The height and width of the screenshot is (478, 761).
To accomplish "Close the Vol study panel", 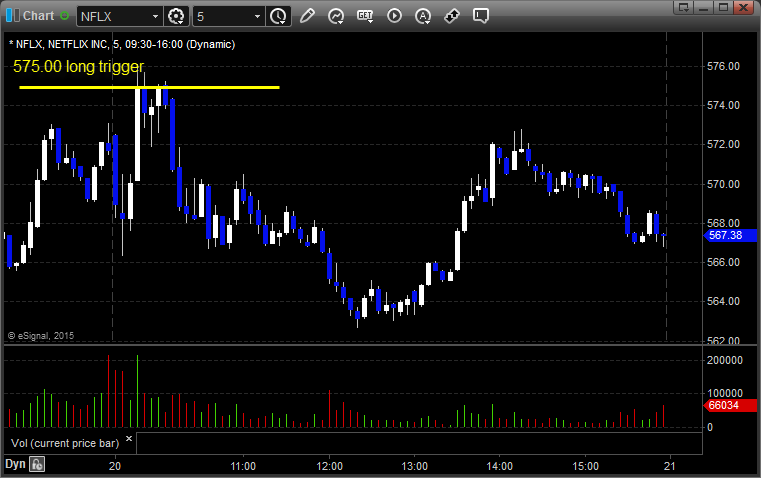I will click(x=128, y=438).
